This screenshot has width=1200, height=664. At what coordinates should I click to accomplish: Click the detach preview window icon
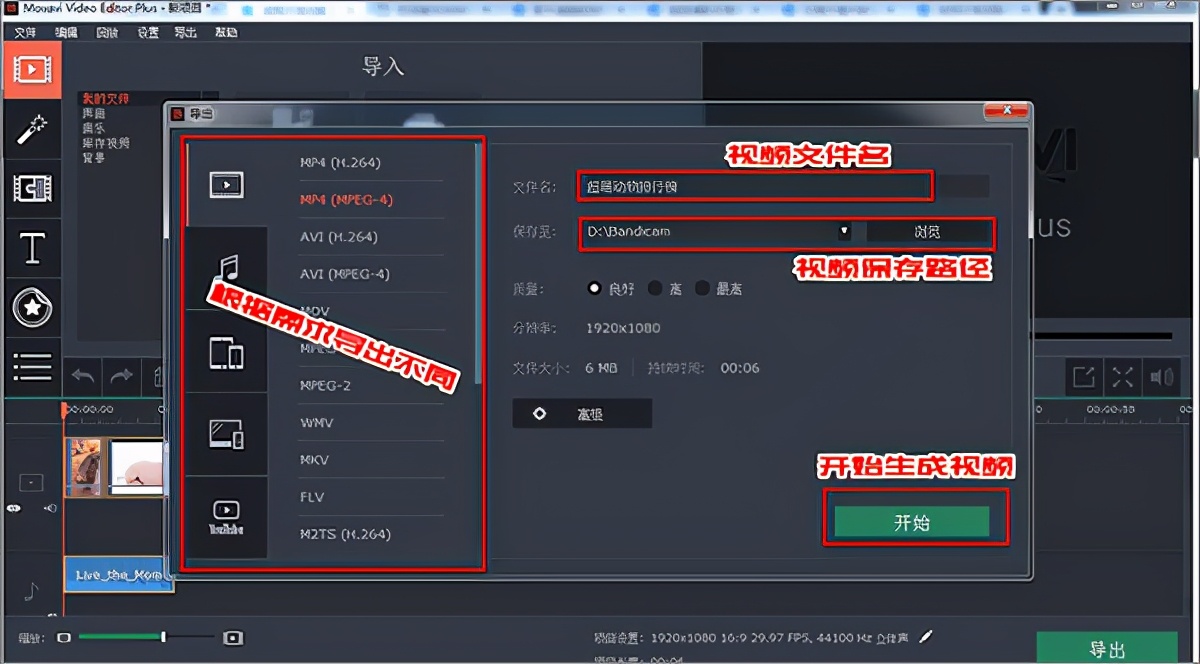coord(1084,377)
